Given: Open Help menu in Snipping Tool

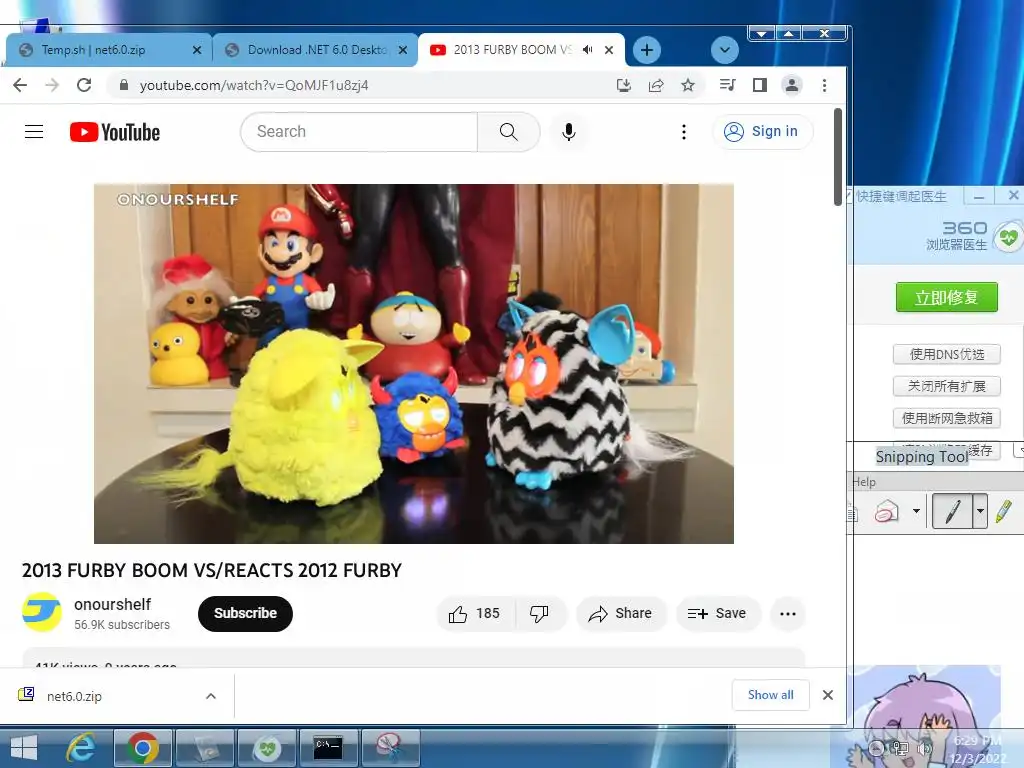Looking at the screenshot, I should coord(863,482).
